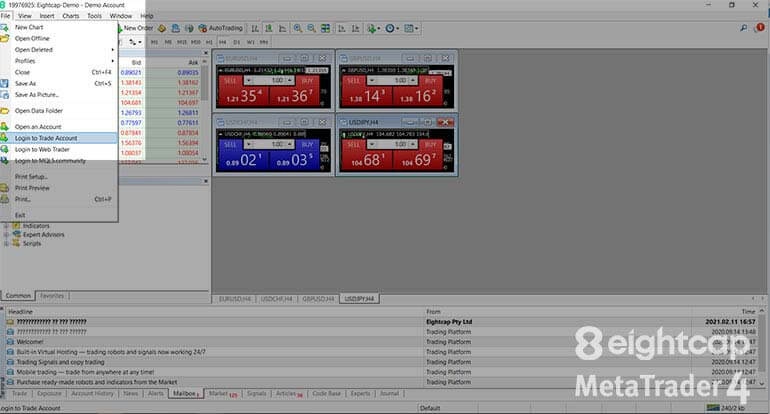Click the New Order toolbar button

(134, 28)
